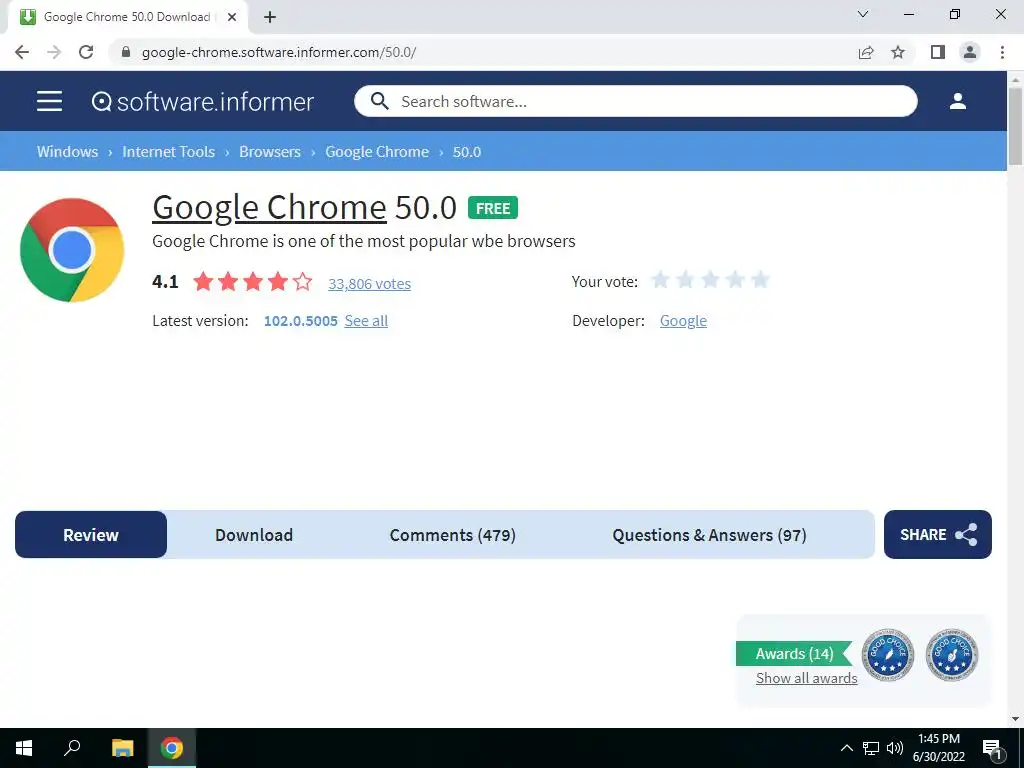
Task: Click the 4.1 rating score
Action: click(x=165, y=281)
